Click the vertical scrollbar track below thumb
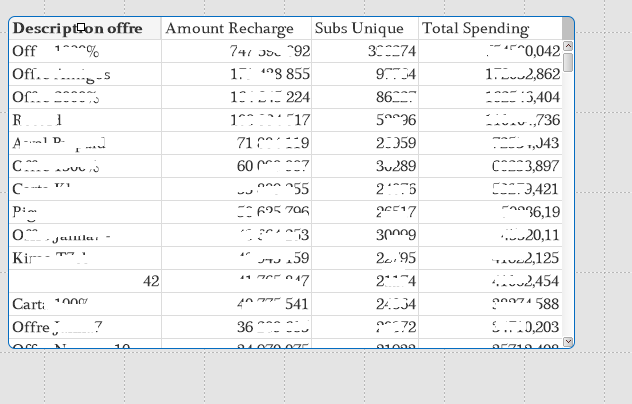The height and width of the screenshot is (404, 632). [x=569, y=200]
